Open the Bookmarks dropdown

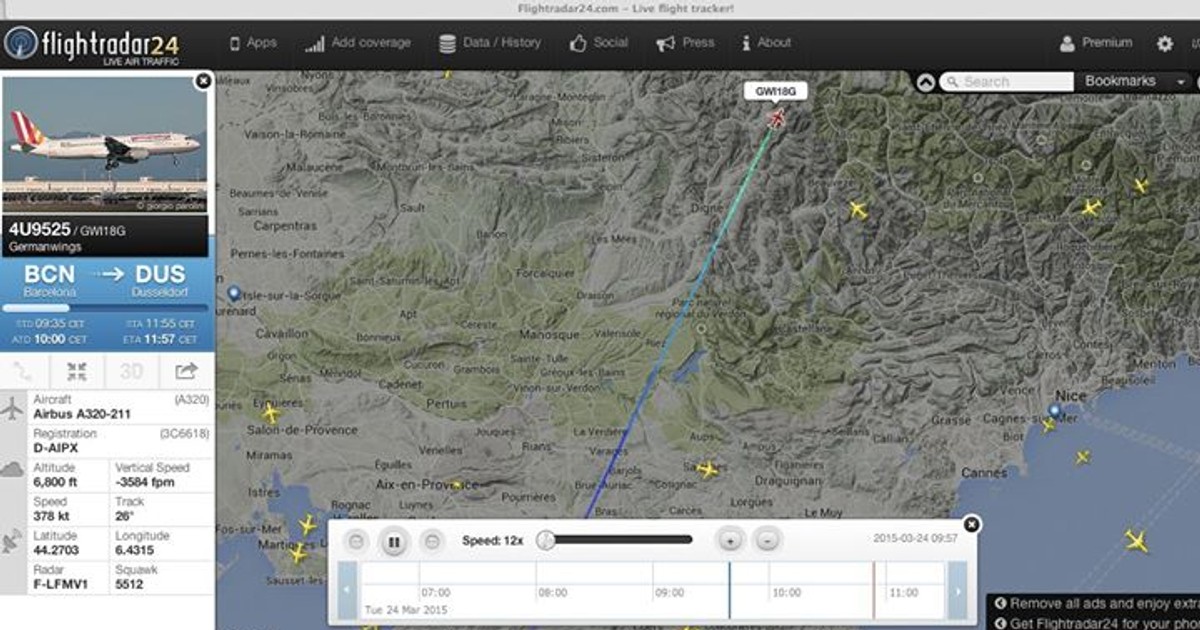pyautogui.click(x=1135, y=82)
